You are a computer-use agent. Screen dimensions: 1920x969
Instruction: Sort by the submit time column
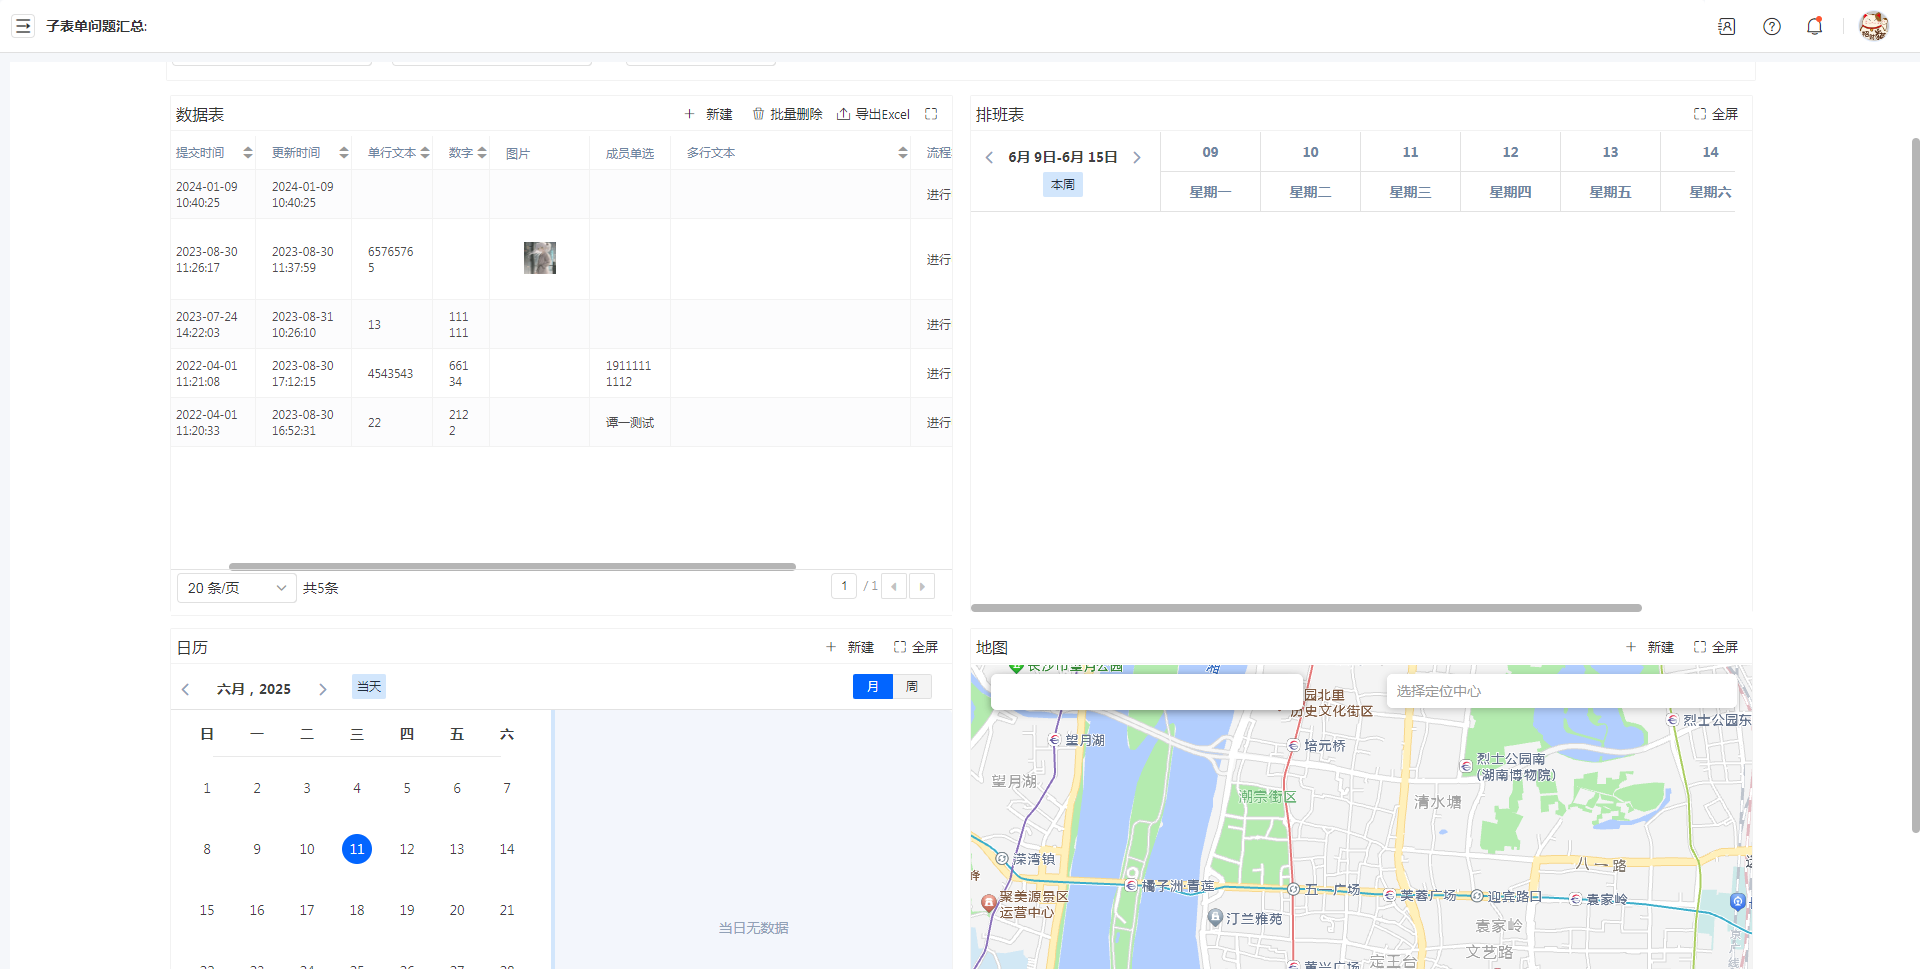pos(247,153)
